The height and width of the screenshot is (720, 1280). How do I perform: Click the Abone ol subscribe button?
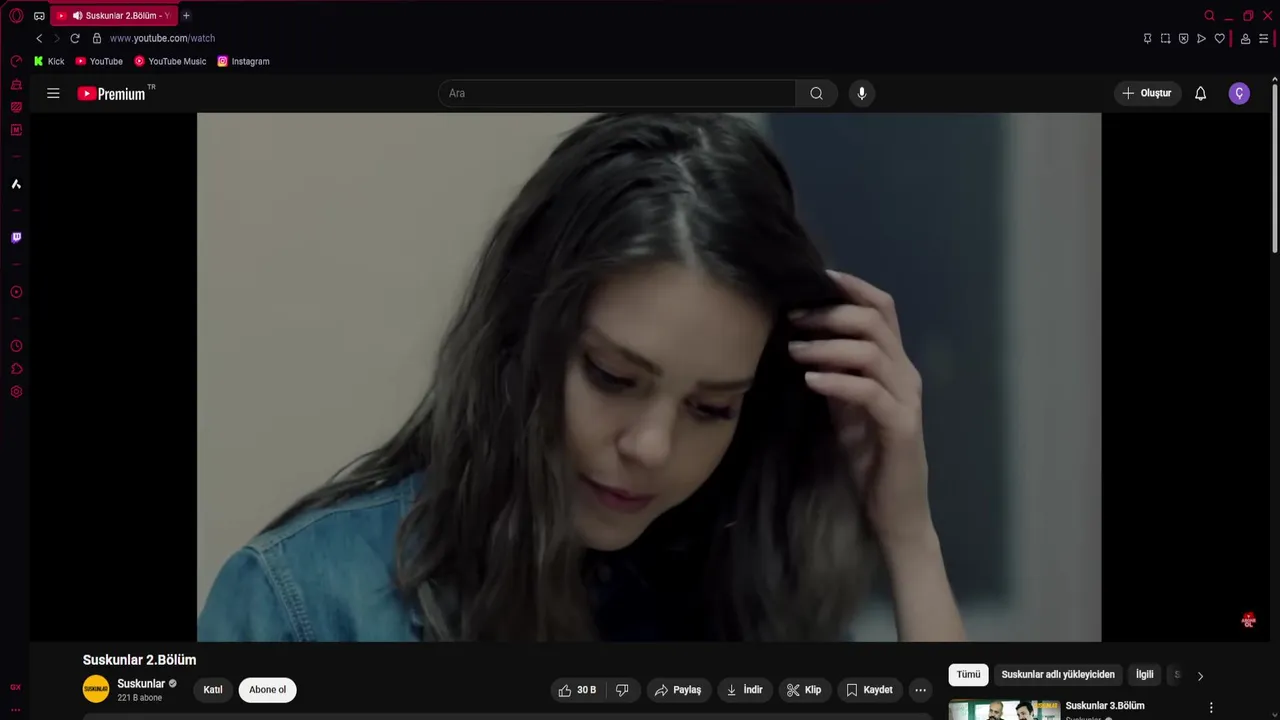coord(267,690)
